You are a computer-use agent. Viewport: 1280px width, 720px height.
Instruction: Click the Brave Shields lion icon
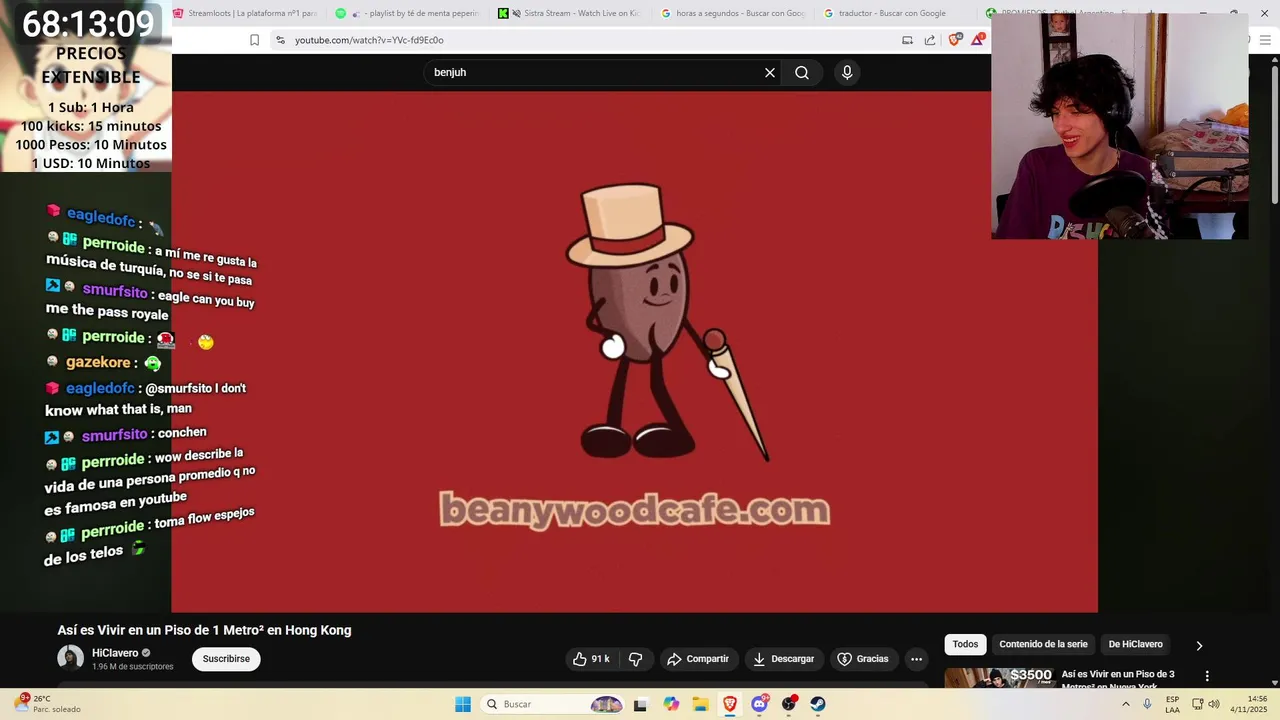[954, 40]
